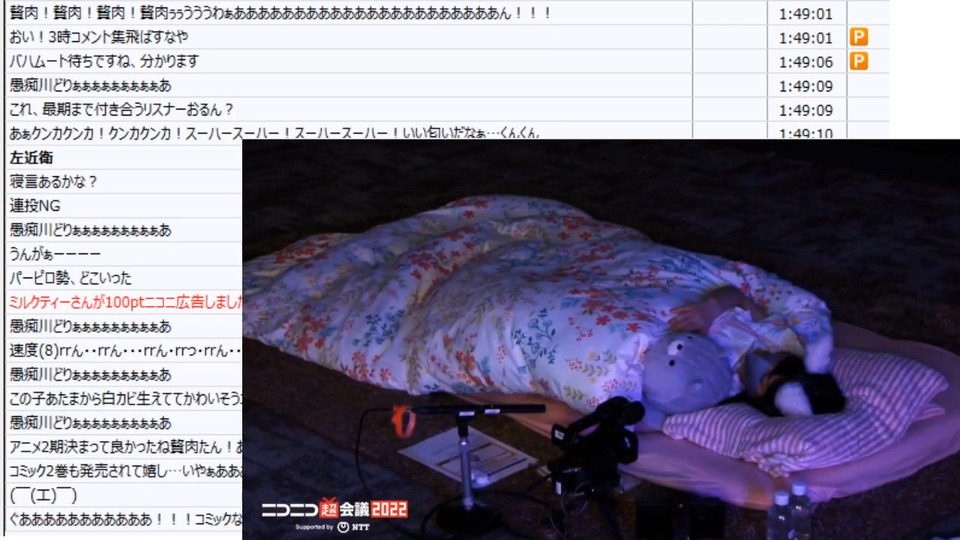Select comment これ、最期まで付き合うリスナーおるん？
960x540 pixels.
click(121, 110)
